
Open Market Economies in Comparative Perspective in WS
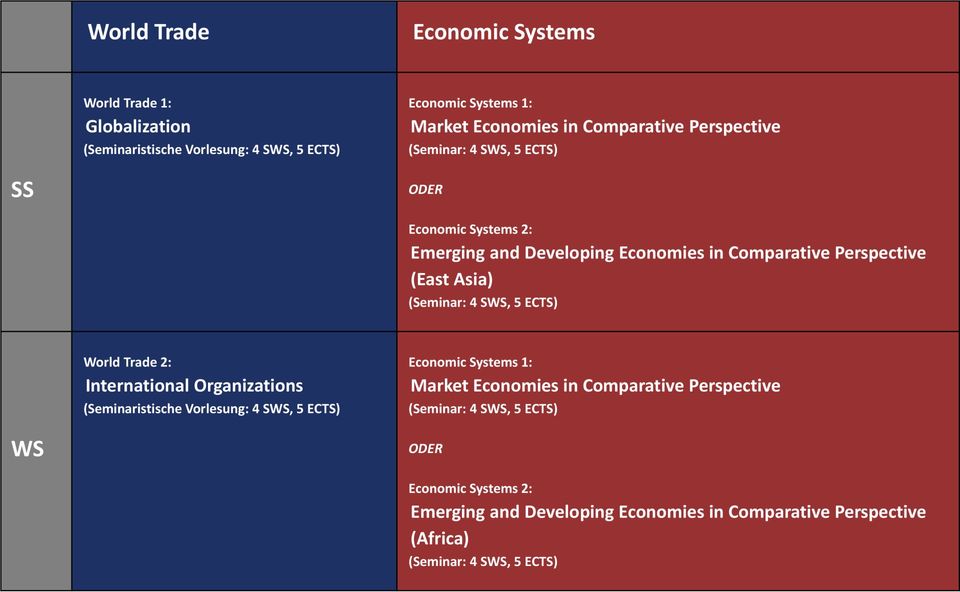(x=595, y=385)
